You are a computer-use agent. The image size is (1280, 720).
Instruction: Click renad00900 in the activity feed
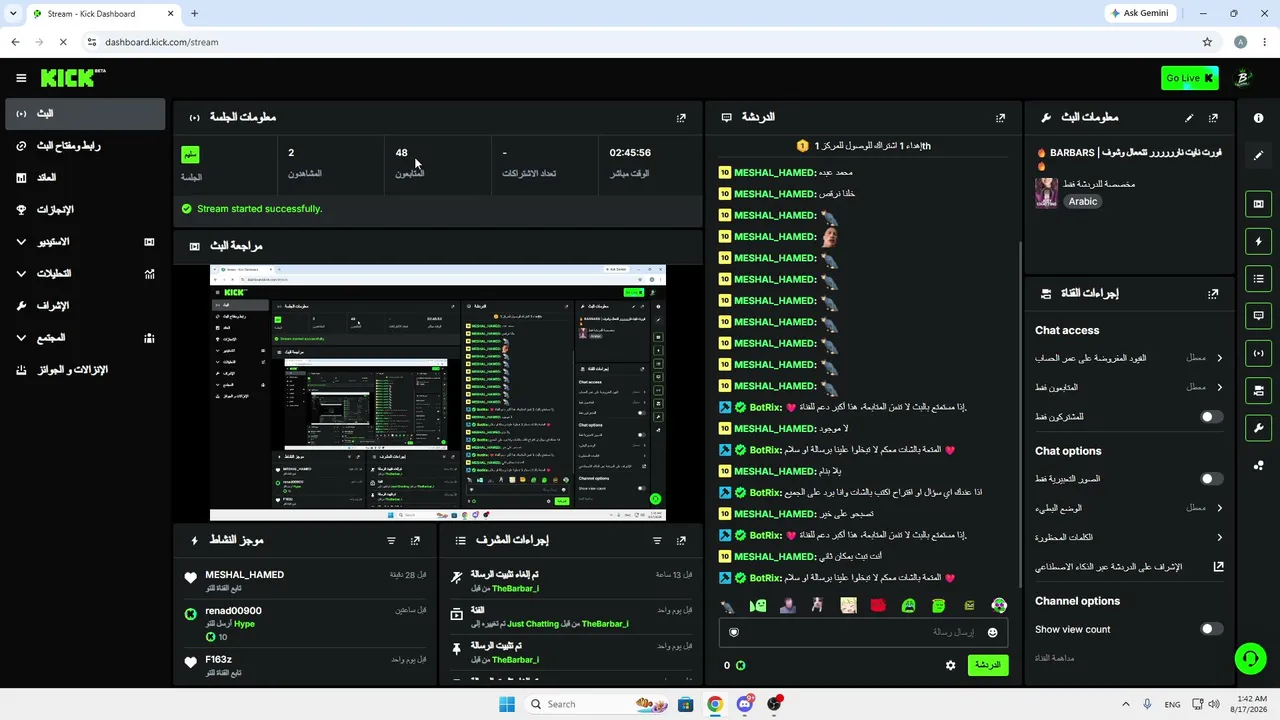pyautogui.click(x=233, y=611)
